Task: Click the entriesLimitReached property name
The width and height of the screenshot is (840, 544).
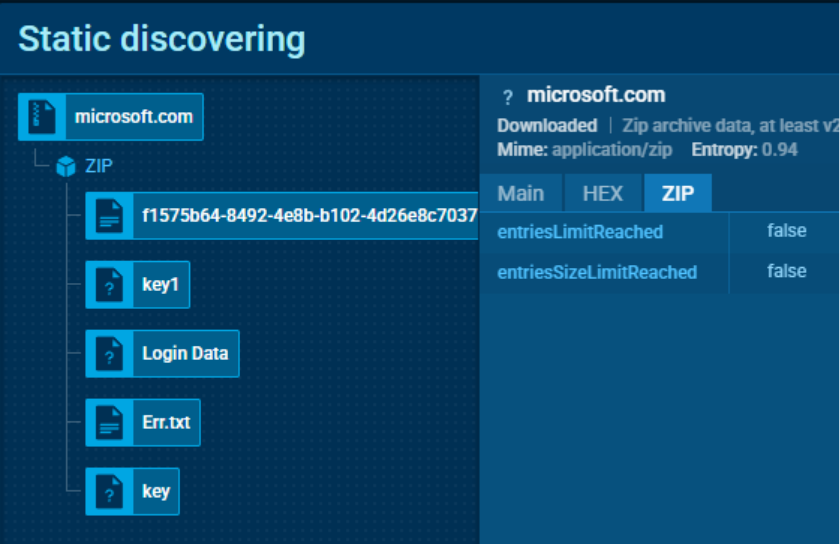Action: click(580, 232)
